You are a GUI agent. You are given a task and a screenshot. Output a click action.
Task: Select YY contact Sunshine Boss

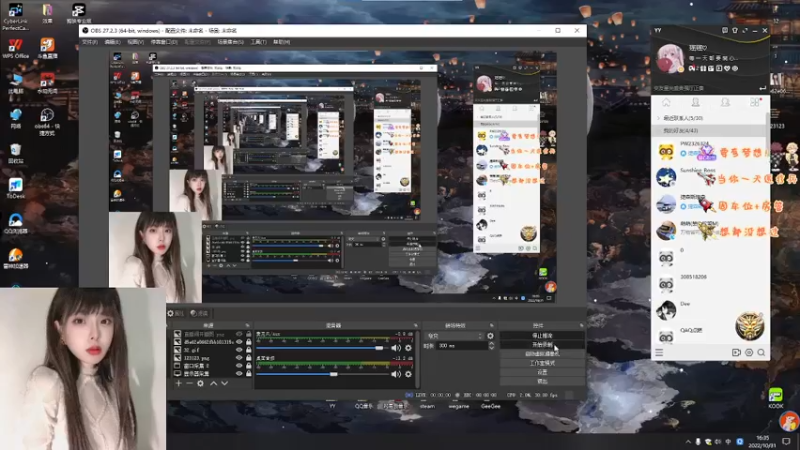point(709,177)
